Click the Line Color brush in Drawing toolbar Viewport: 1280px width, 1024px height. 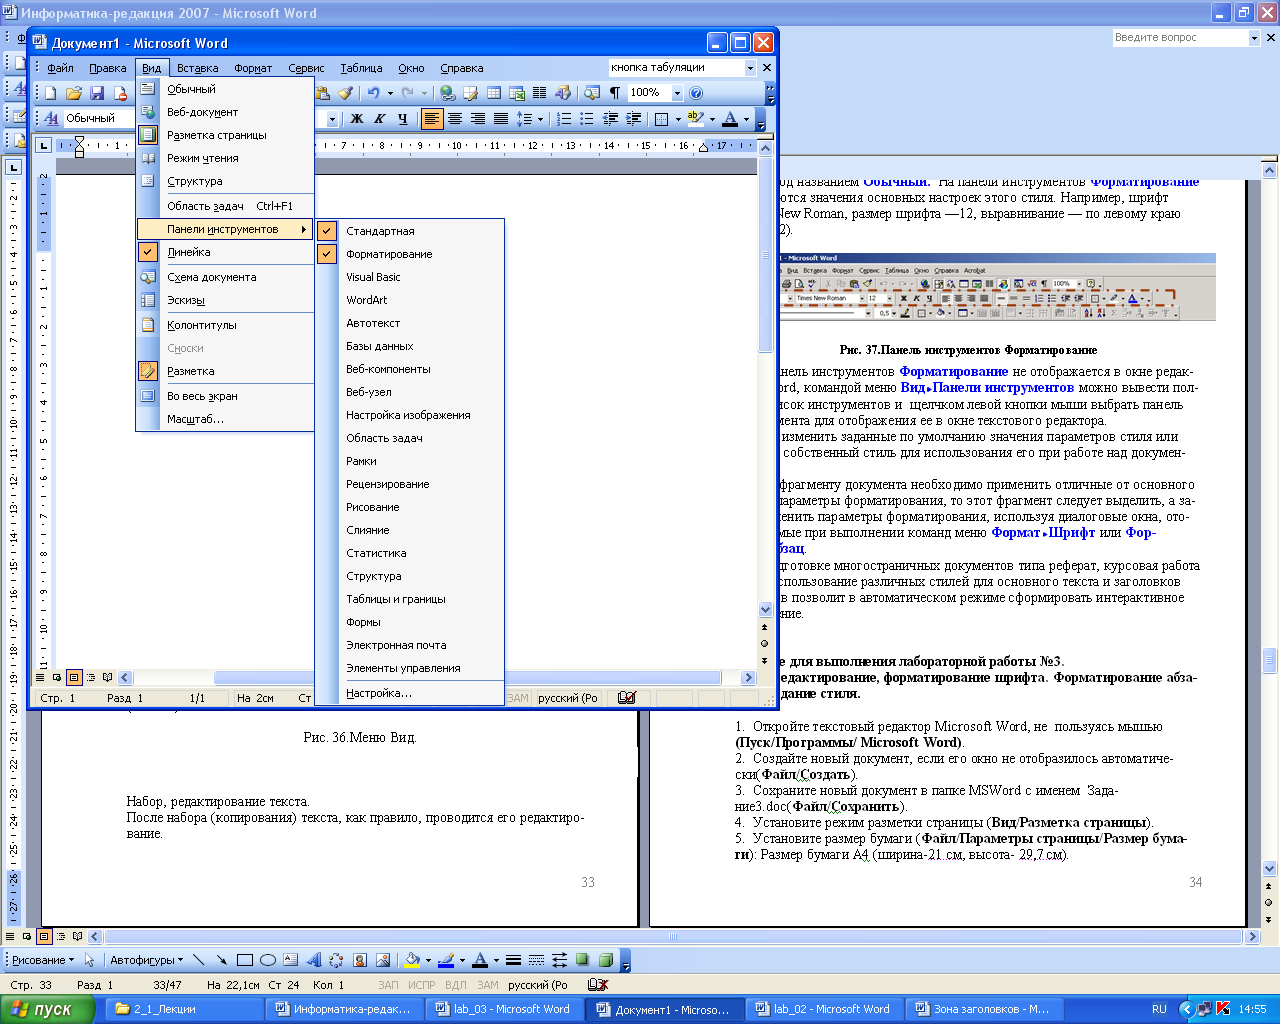[x=446, y=960]
